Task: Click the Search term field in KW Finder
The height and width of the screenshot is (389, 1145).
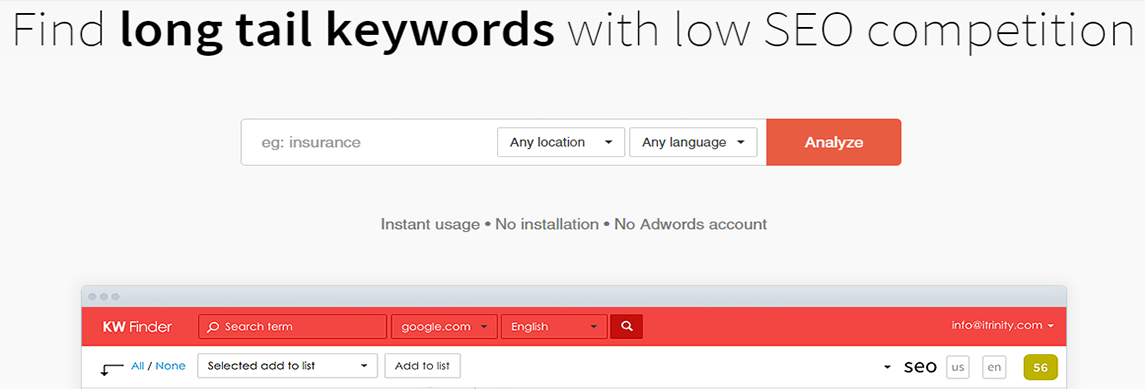Action: click(x=292, y=327)
